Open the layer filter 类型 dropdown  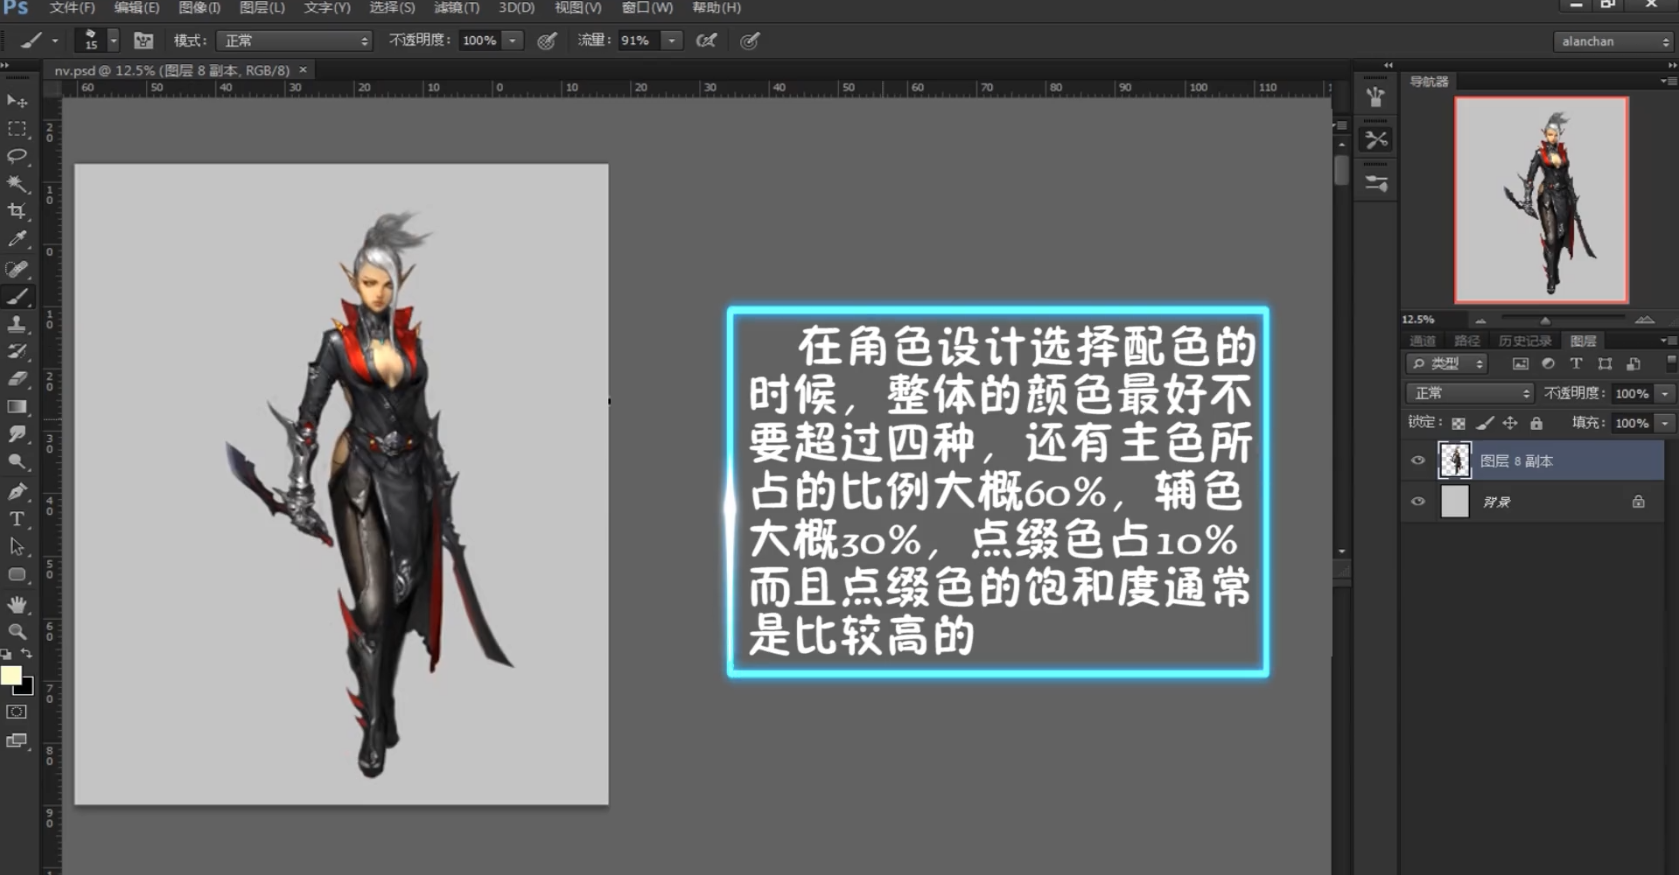tap(1446, 364)
